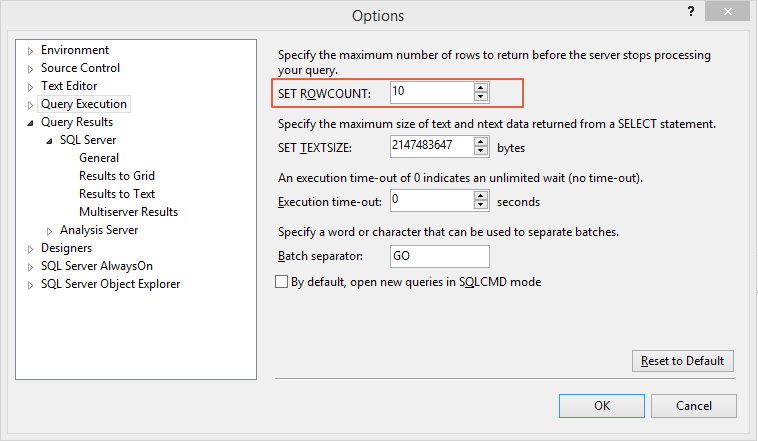This screenshot has height=441, width=758.
Task: Increase SET TEXTSIZE with up arrow
Action: (x=481, y=142)
